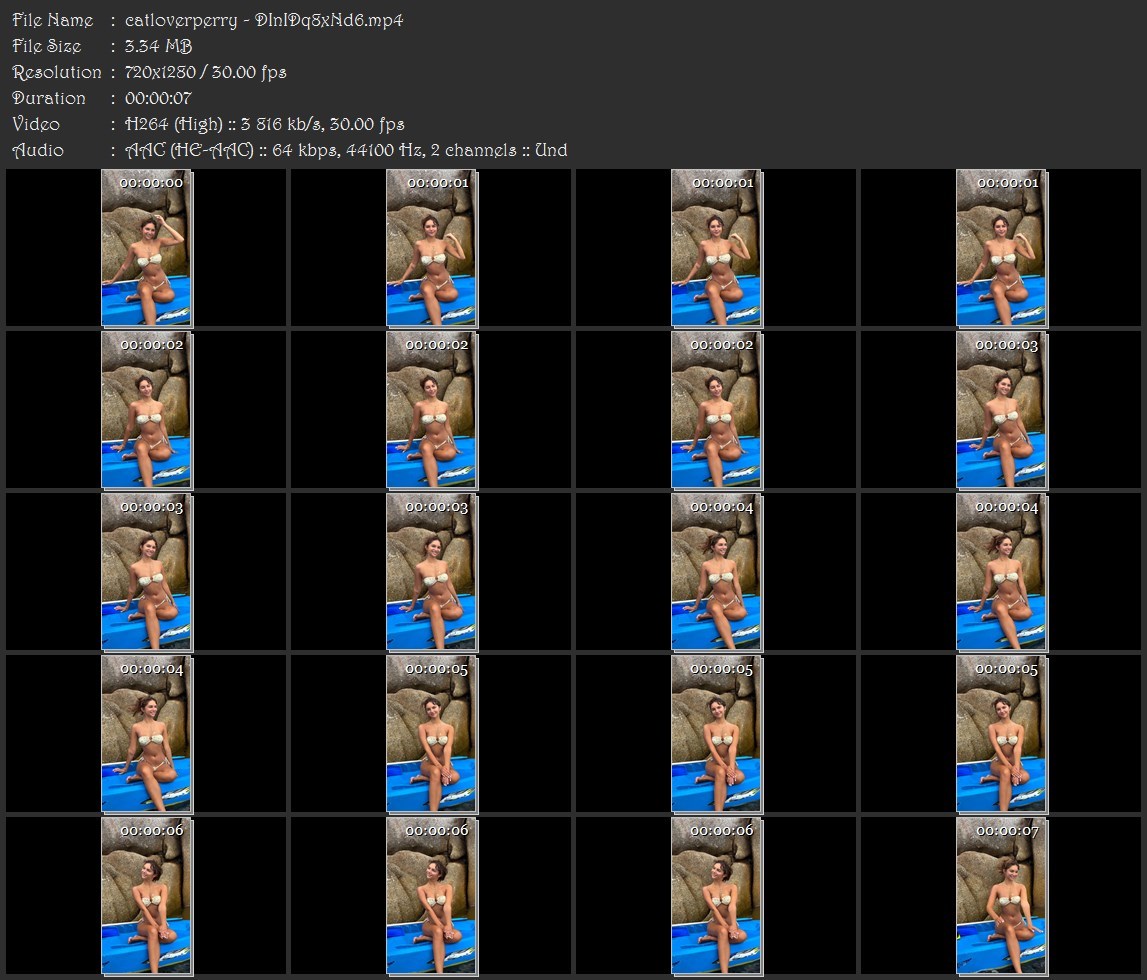Click the duration value '00:00:07'
Screen dimensions: 1147x980
(158, 98)
